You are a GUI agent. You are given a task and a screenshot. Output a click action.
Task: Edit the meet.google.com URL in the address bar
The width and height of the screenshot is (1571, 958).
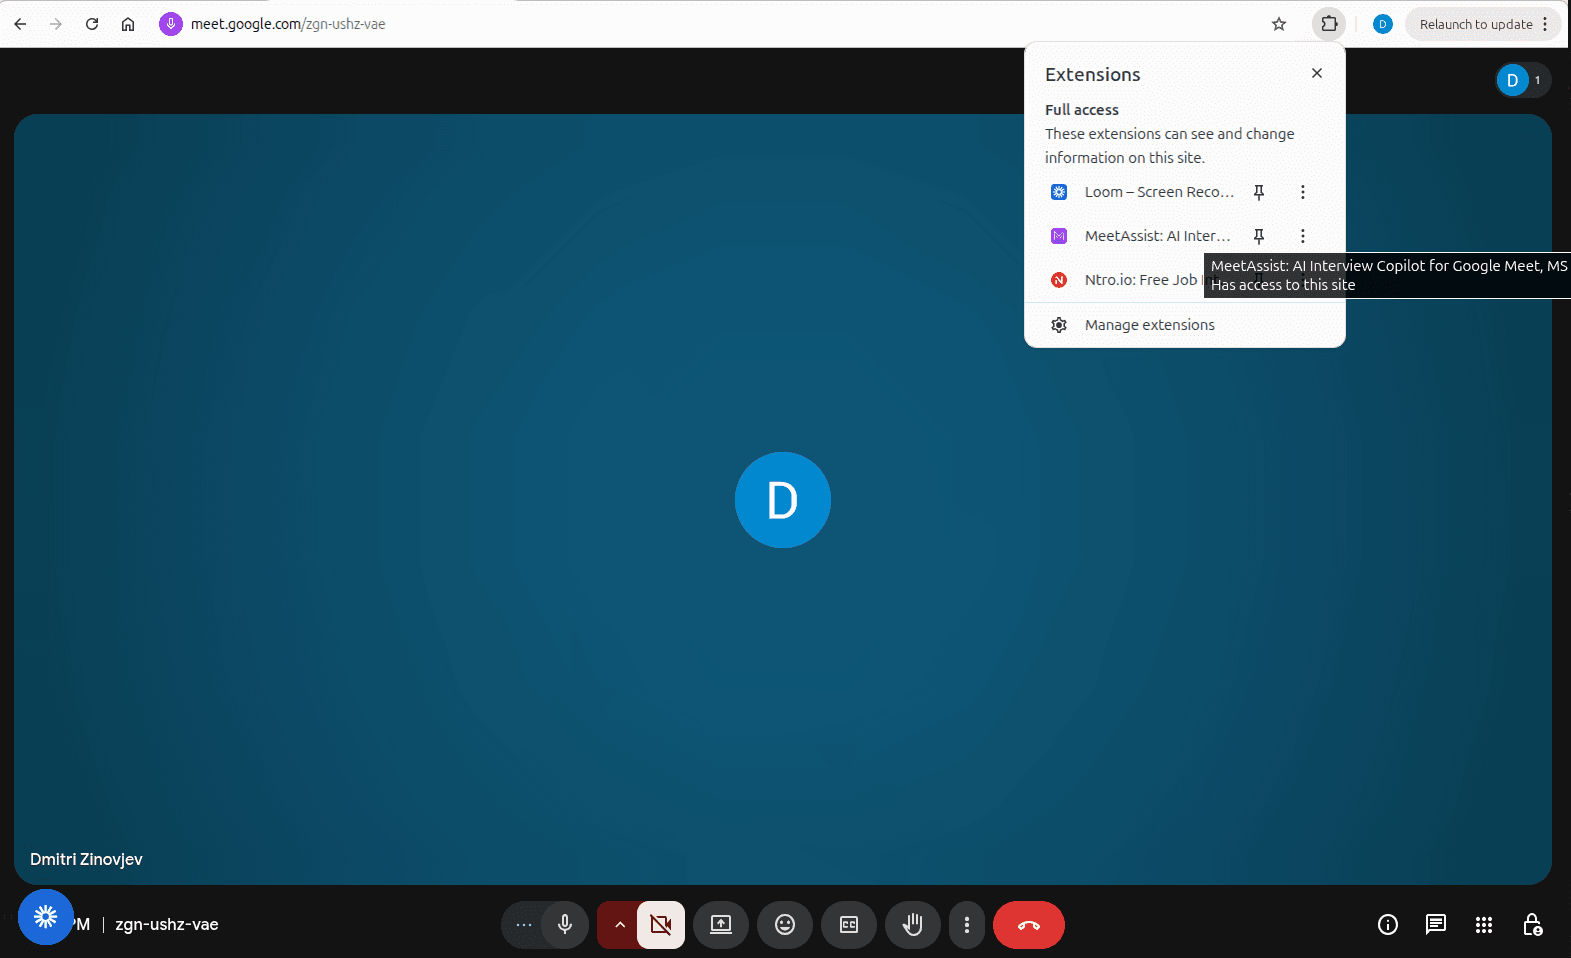tap(288, 24)
